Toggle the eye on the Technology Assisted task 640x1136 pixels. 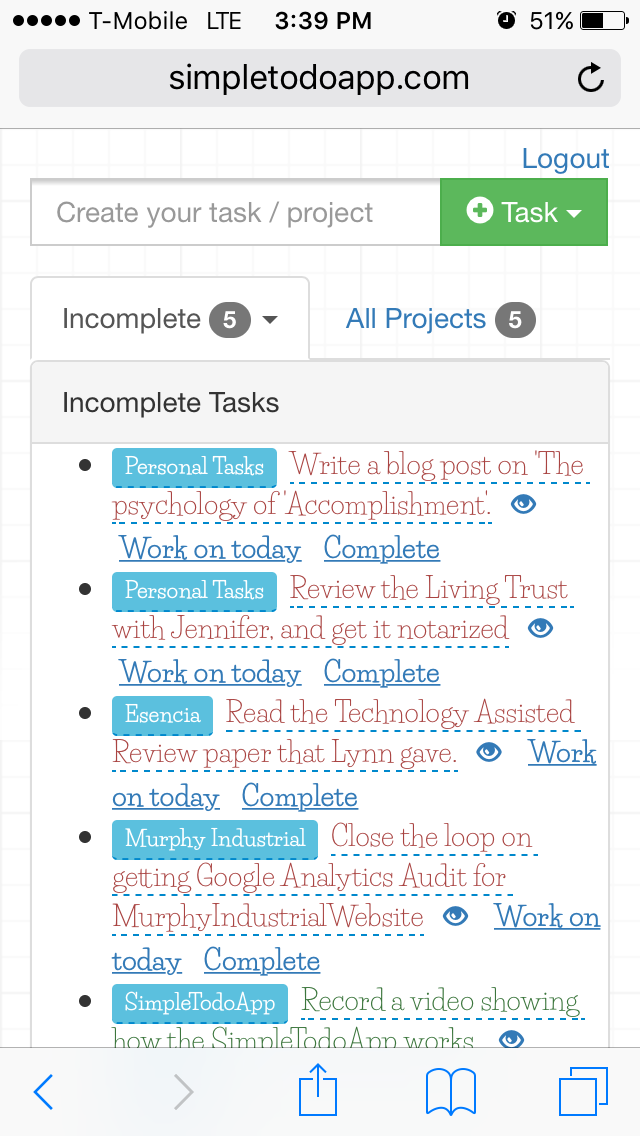coord(488,751)
